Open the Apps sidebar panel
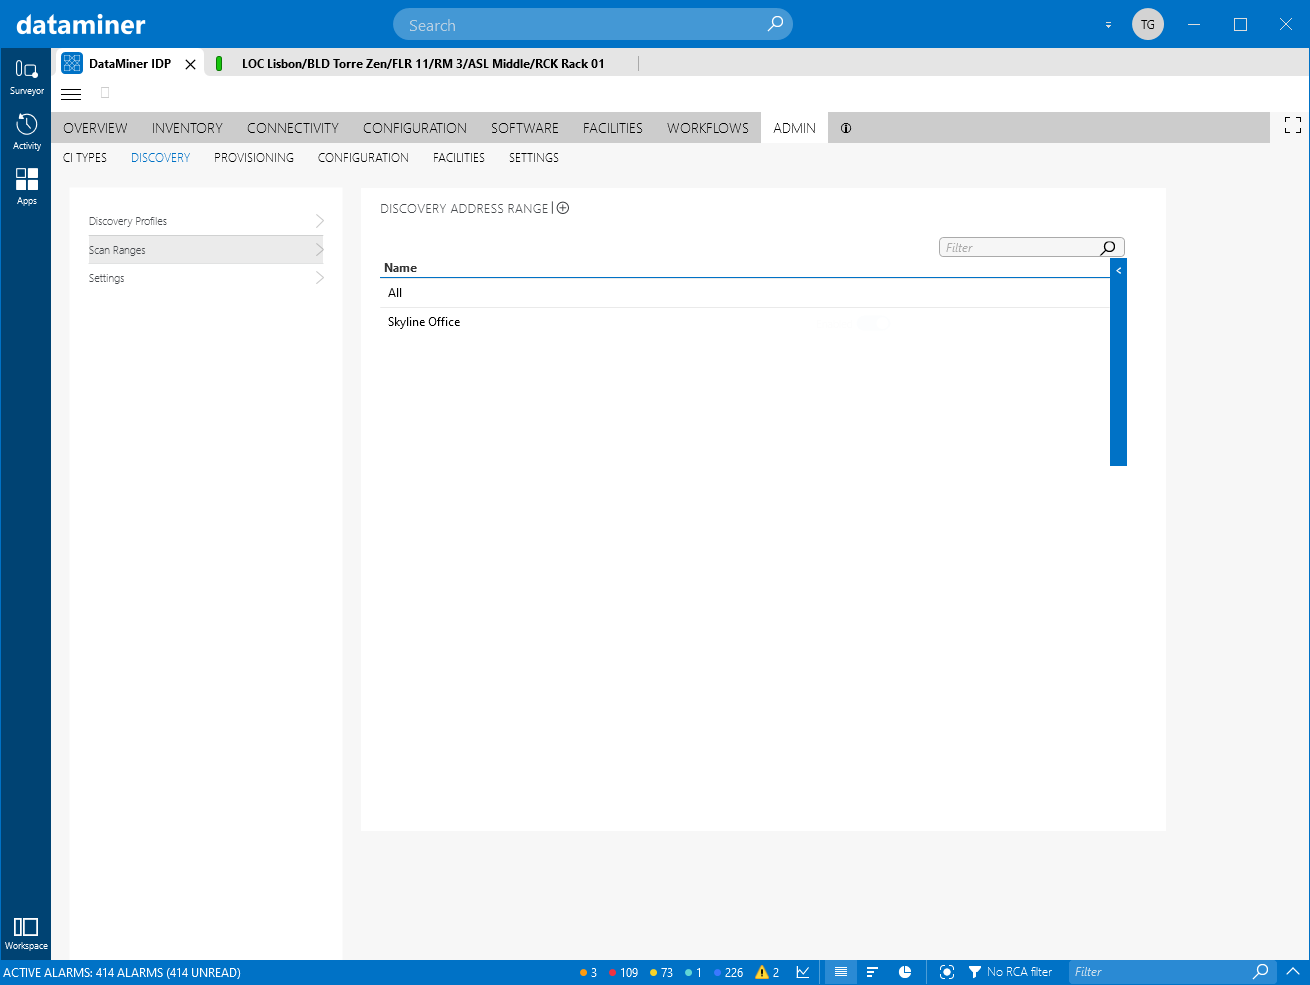 click(26, 187)
